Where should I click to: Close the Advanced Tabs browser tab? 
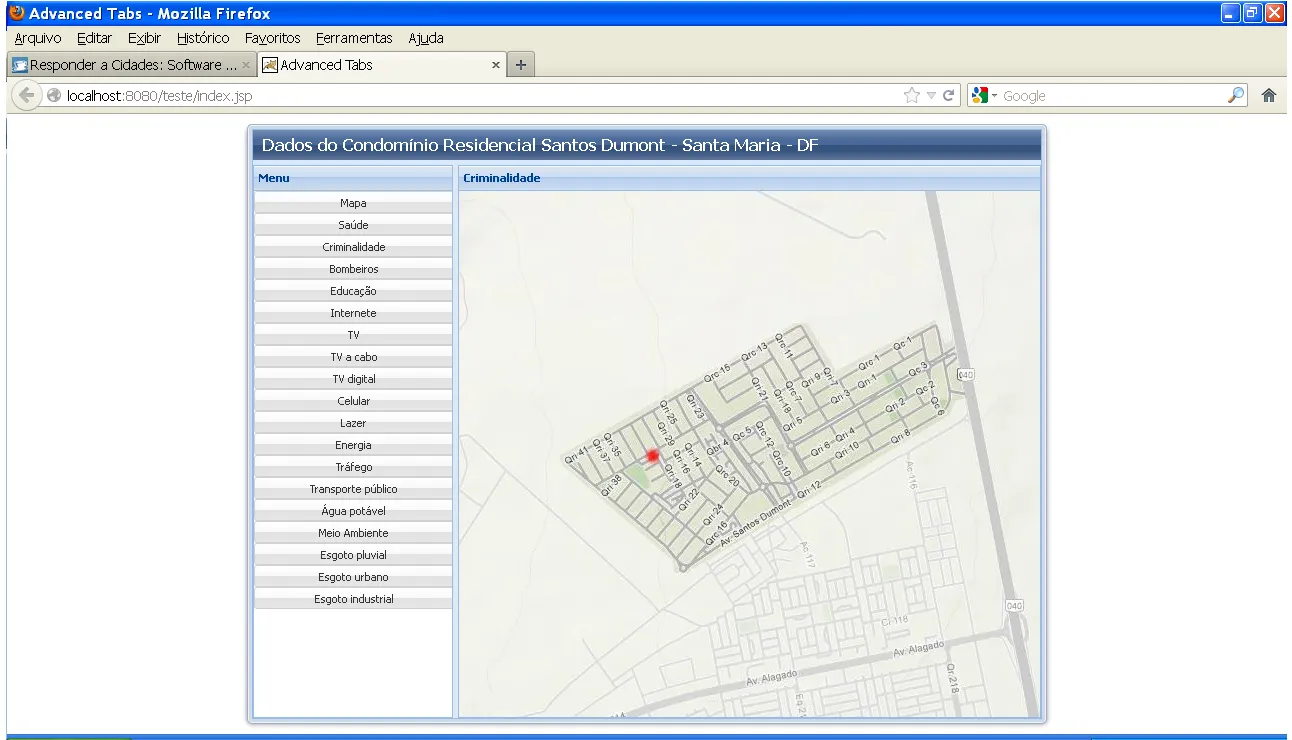click(496, 65)
